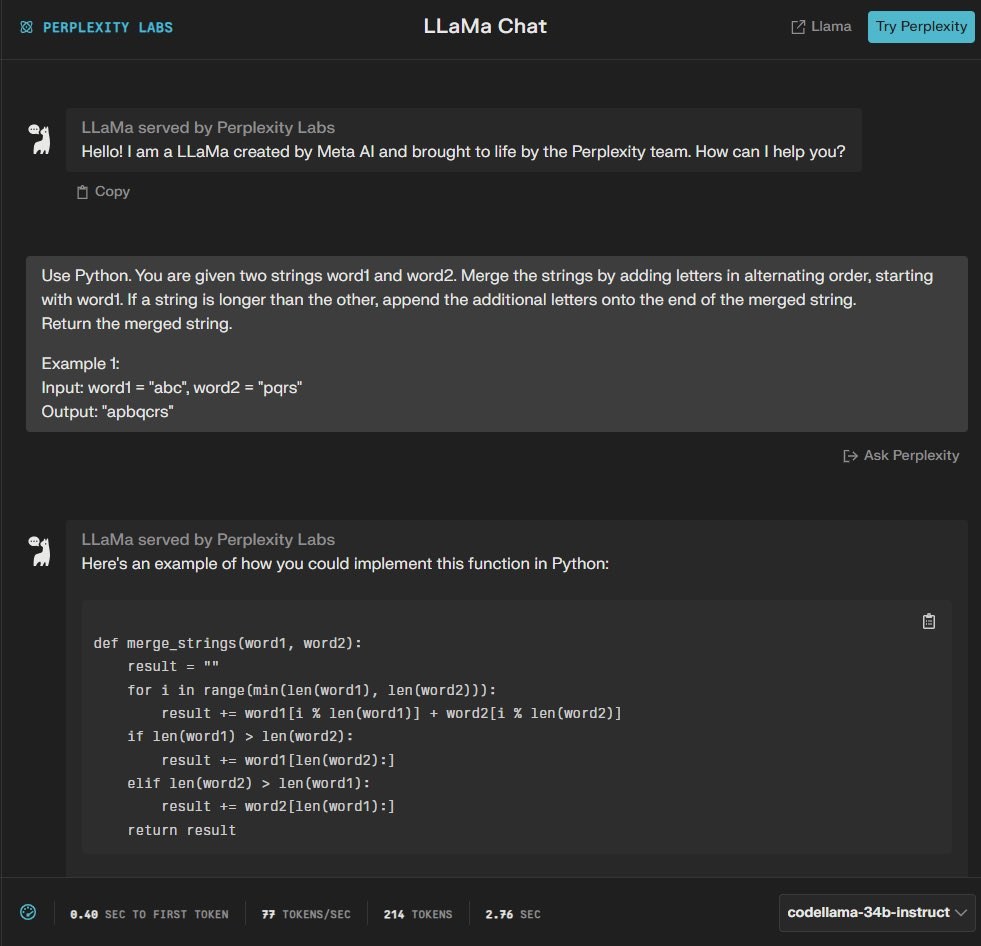This screenshot has height=946, width=981.
Task: Open the Perplexity Labs home link
Action: [x=96, y=27]
